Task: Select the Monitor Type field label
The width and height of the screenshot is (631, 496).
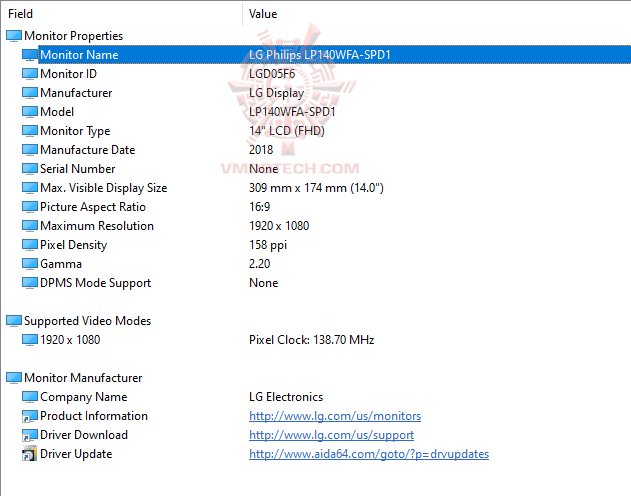Action: (75, 131)
